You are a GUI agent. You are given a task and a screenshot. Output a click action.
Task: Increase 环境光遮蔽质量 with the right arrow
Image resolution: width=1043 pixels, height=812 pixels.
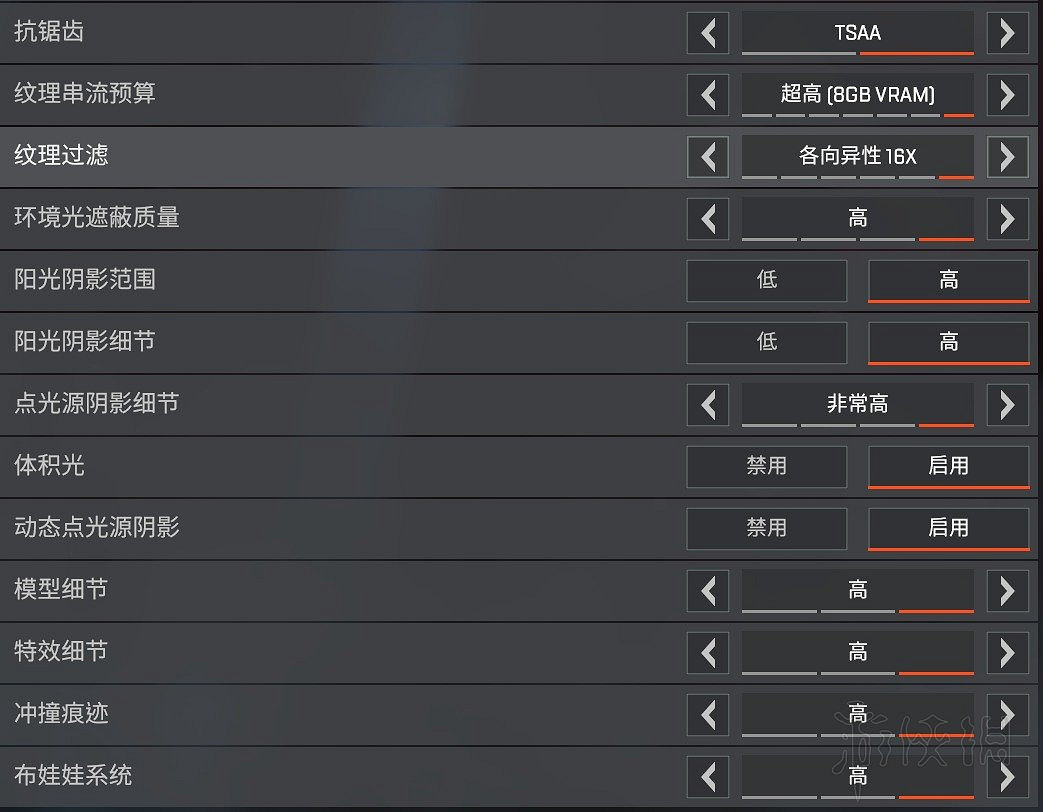click(1009, 219)
